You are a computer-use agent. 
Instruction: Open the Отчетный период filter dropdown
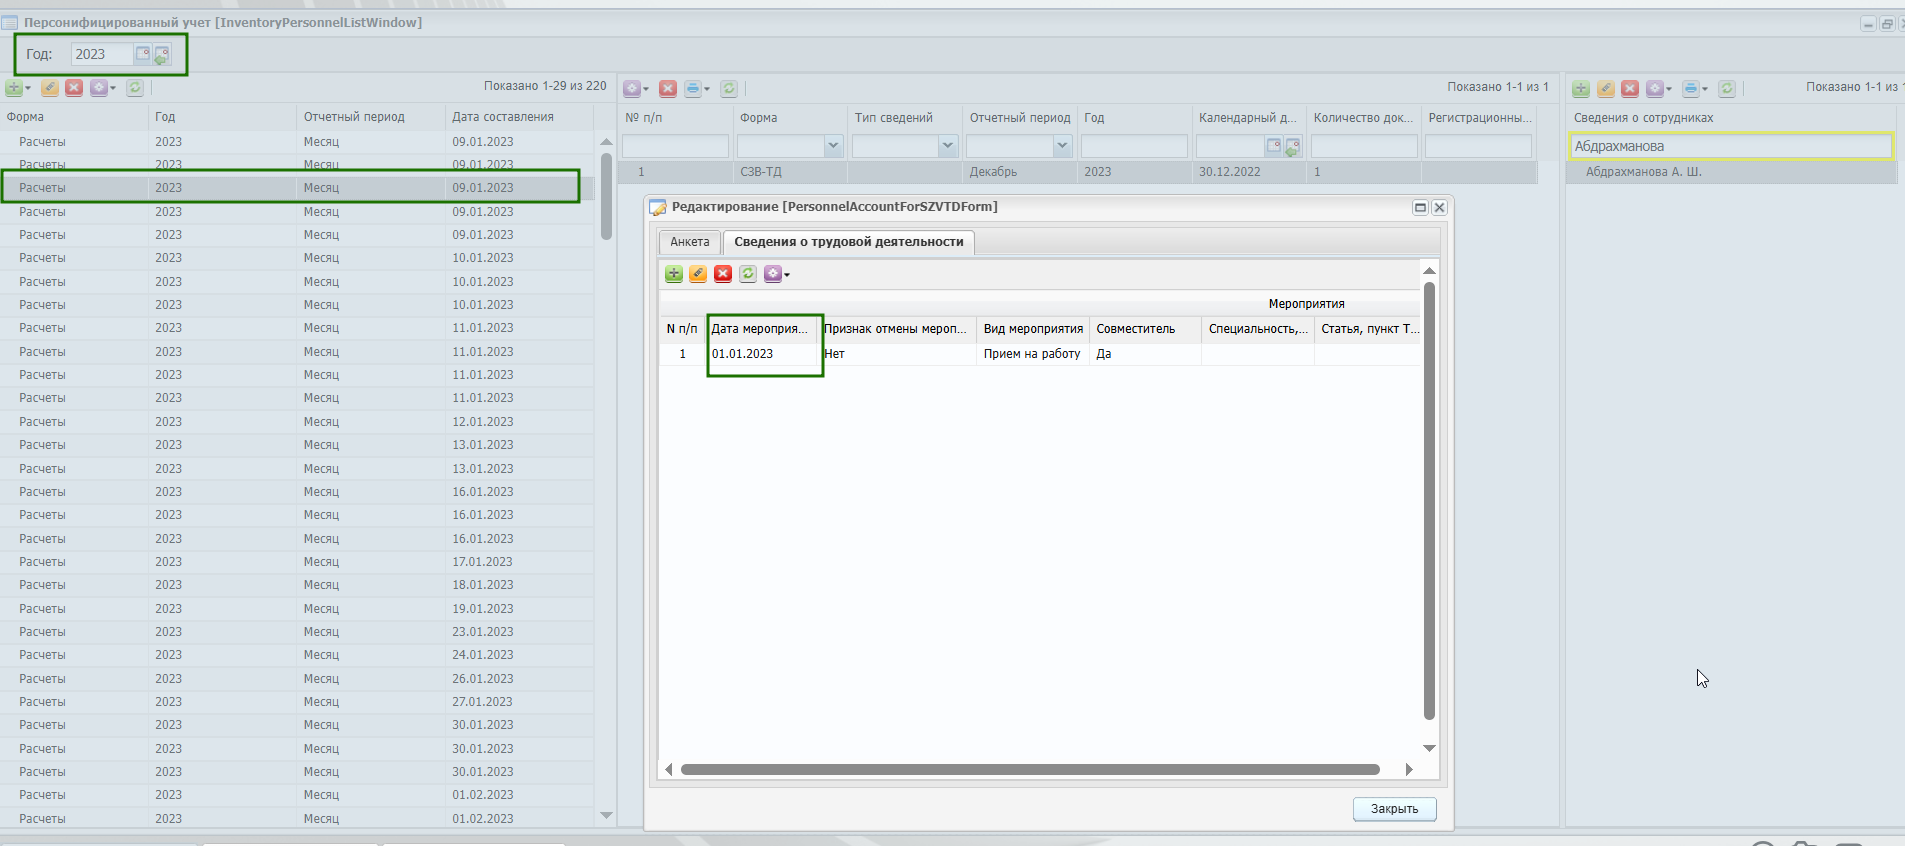pos(1062,146)
